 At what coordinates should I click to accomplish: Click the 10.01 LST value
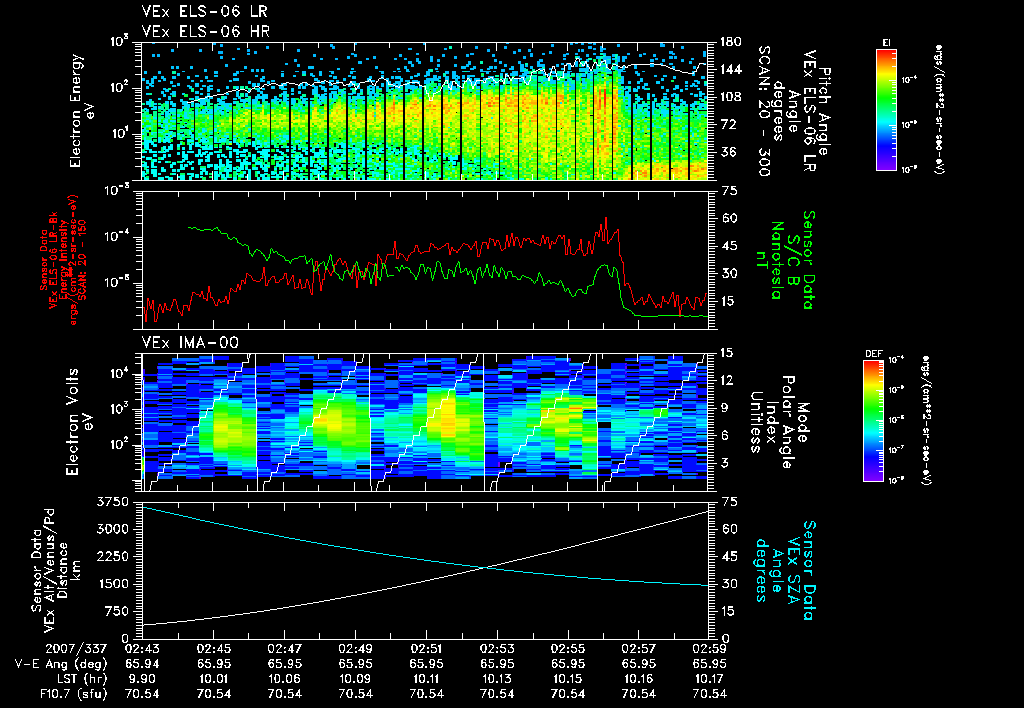pyautogui.click(x=213, y=679)
